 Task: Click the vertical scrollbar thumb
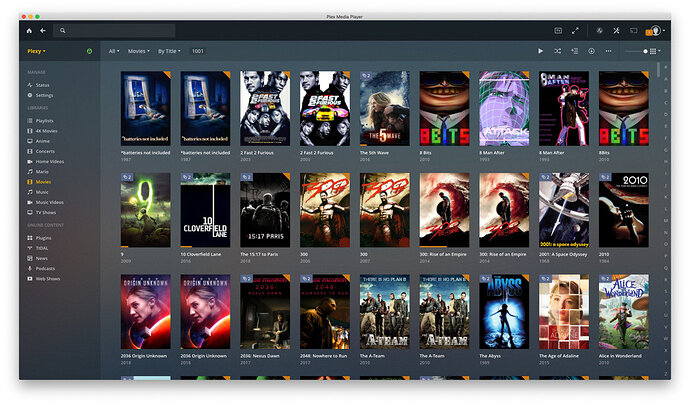[x=659, y=70]
